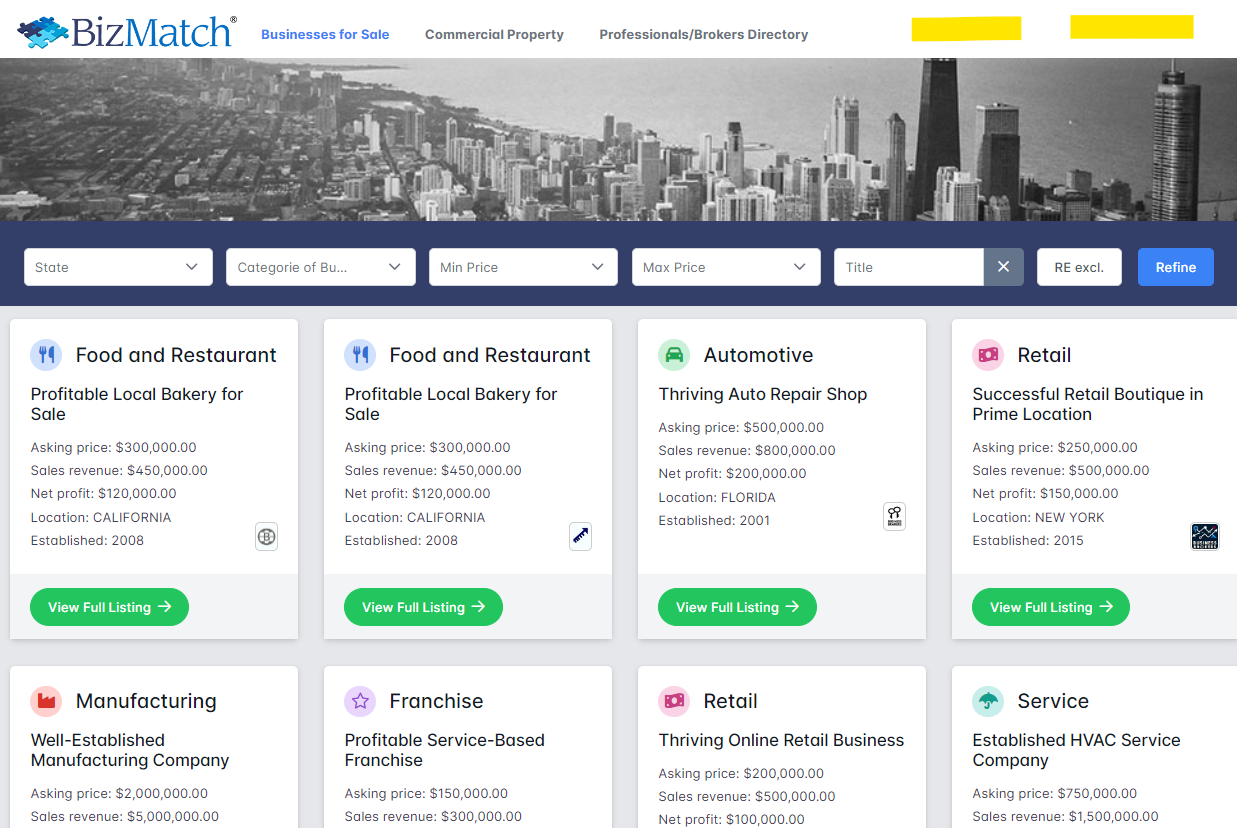The image size is (1237, 828).
Task: Click the BizMatch logo
Action: click(x=127, y=32)
